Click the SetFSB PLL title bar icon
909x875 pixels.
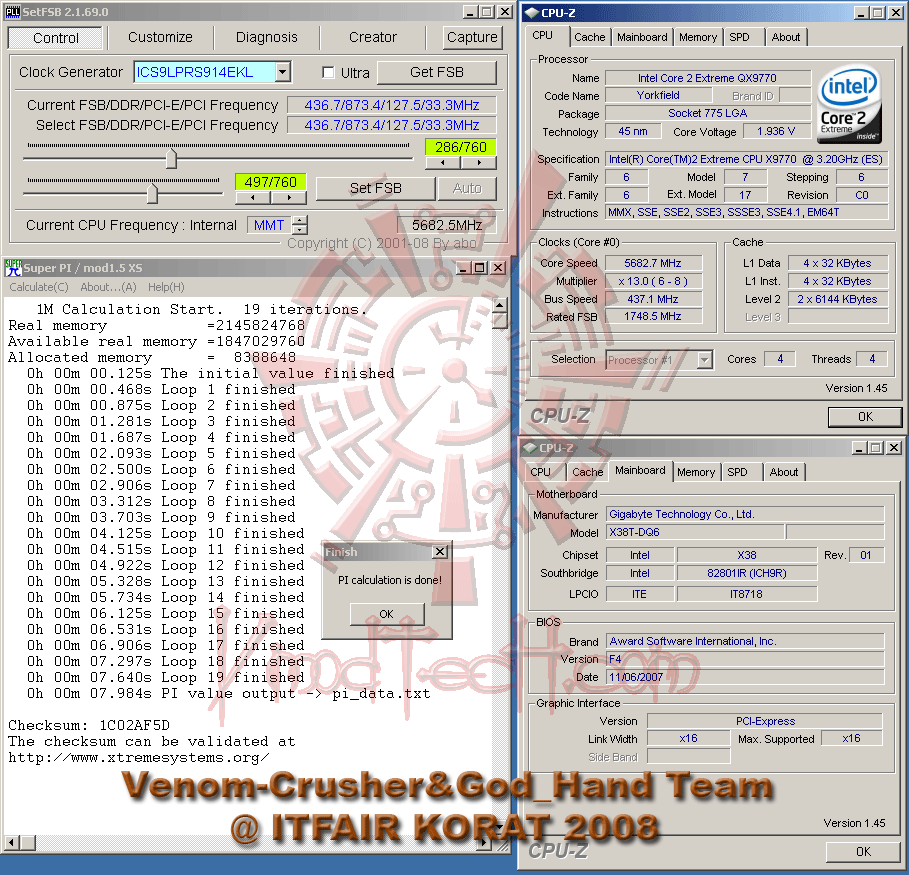[12, 11]
